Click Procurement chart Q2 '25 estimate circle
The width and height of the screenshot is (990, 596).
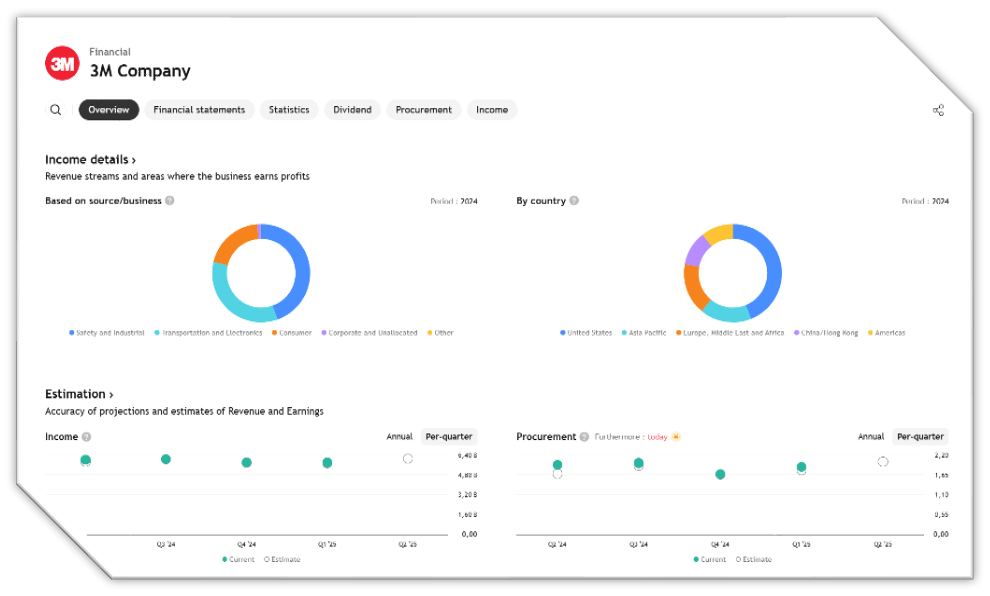tap(883, 462)
